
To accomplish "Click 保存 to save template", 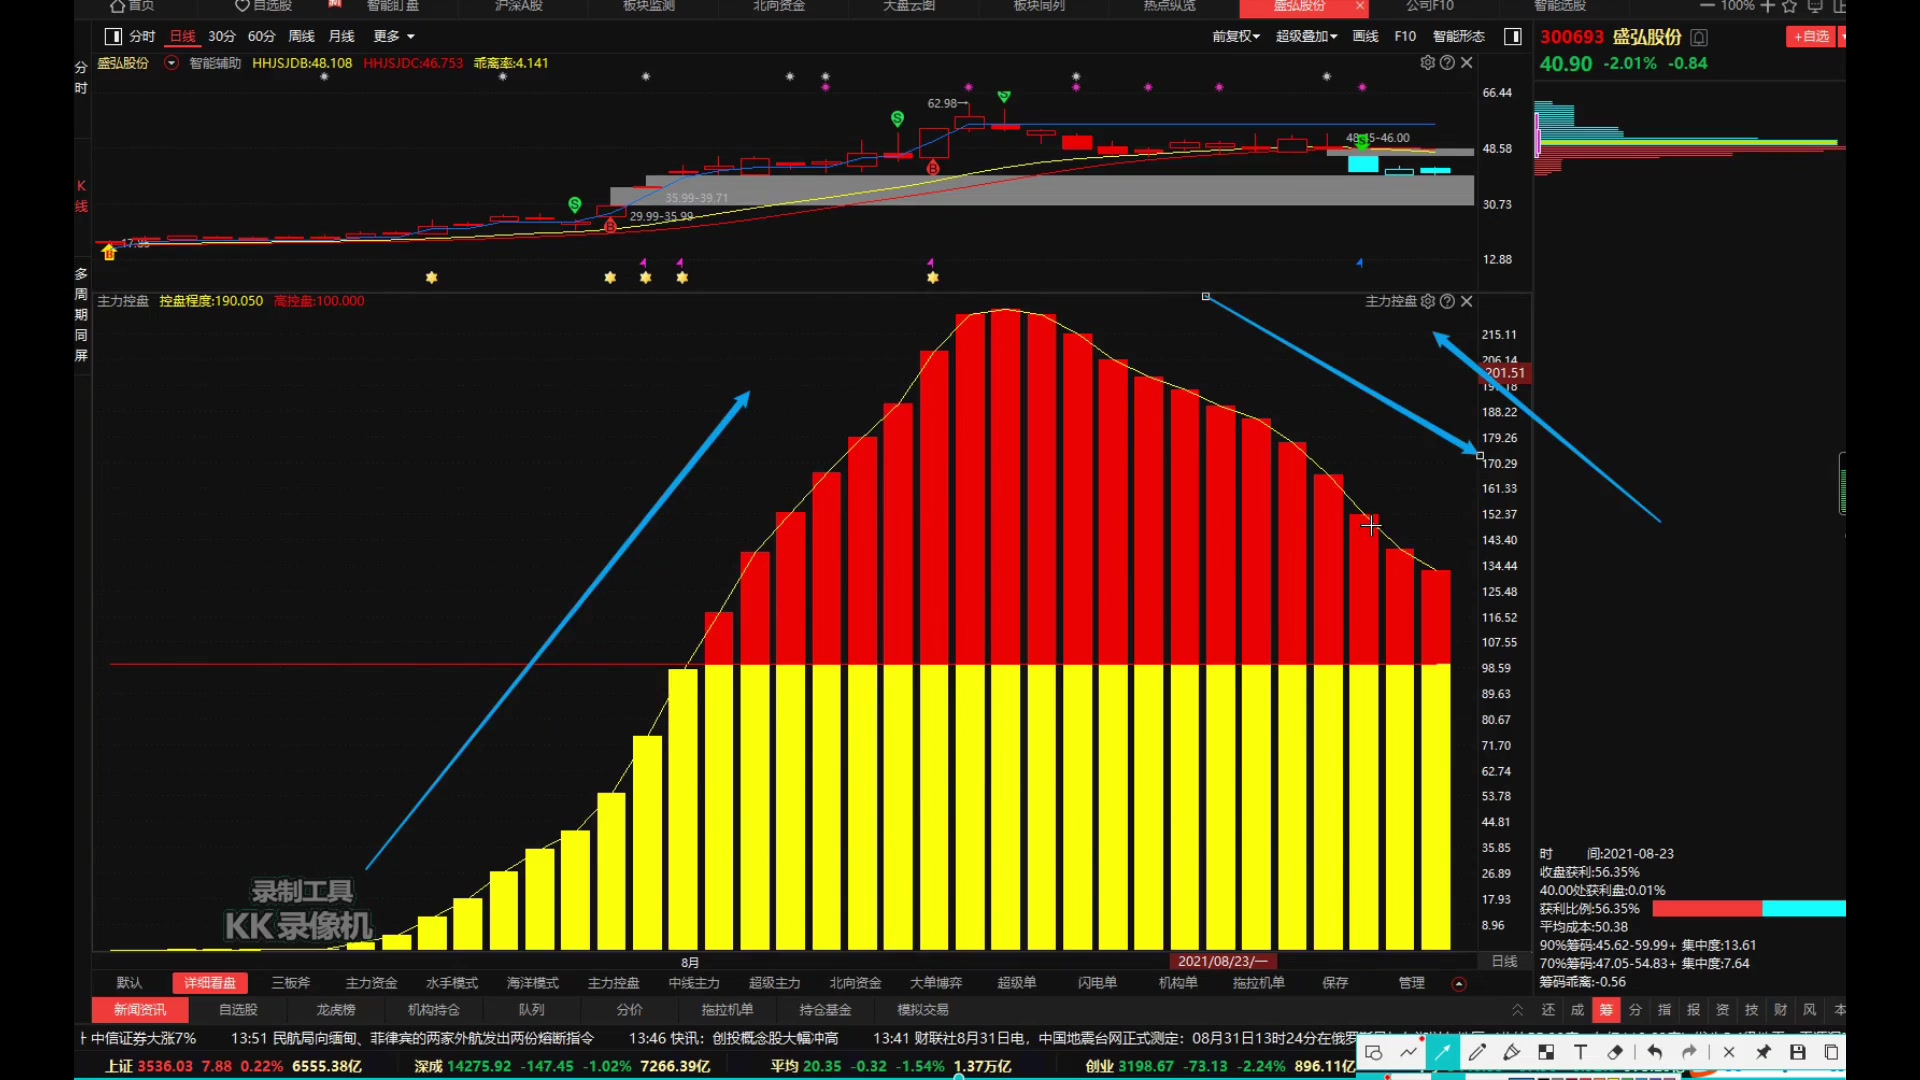I will (1335, 983).
